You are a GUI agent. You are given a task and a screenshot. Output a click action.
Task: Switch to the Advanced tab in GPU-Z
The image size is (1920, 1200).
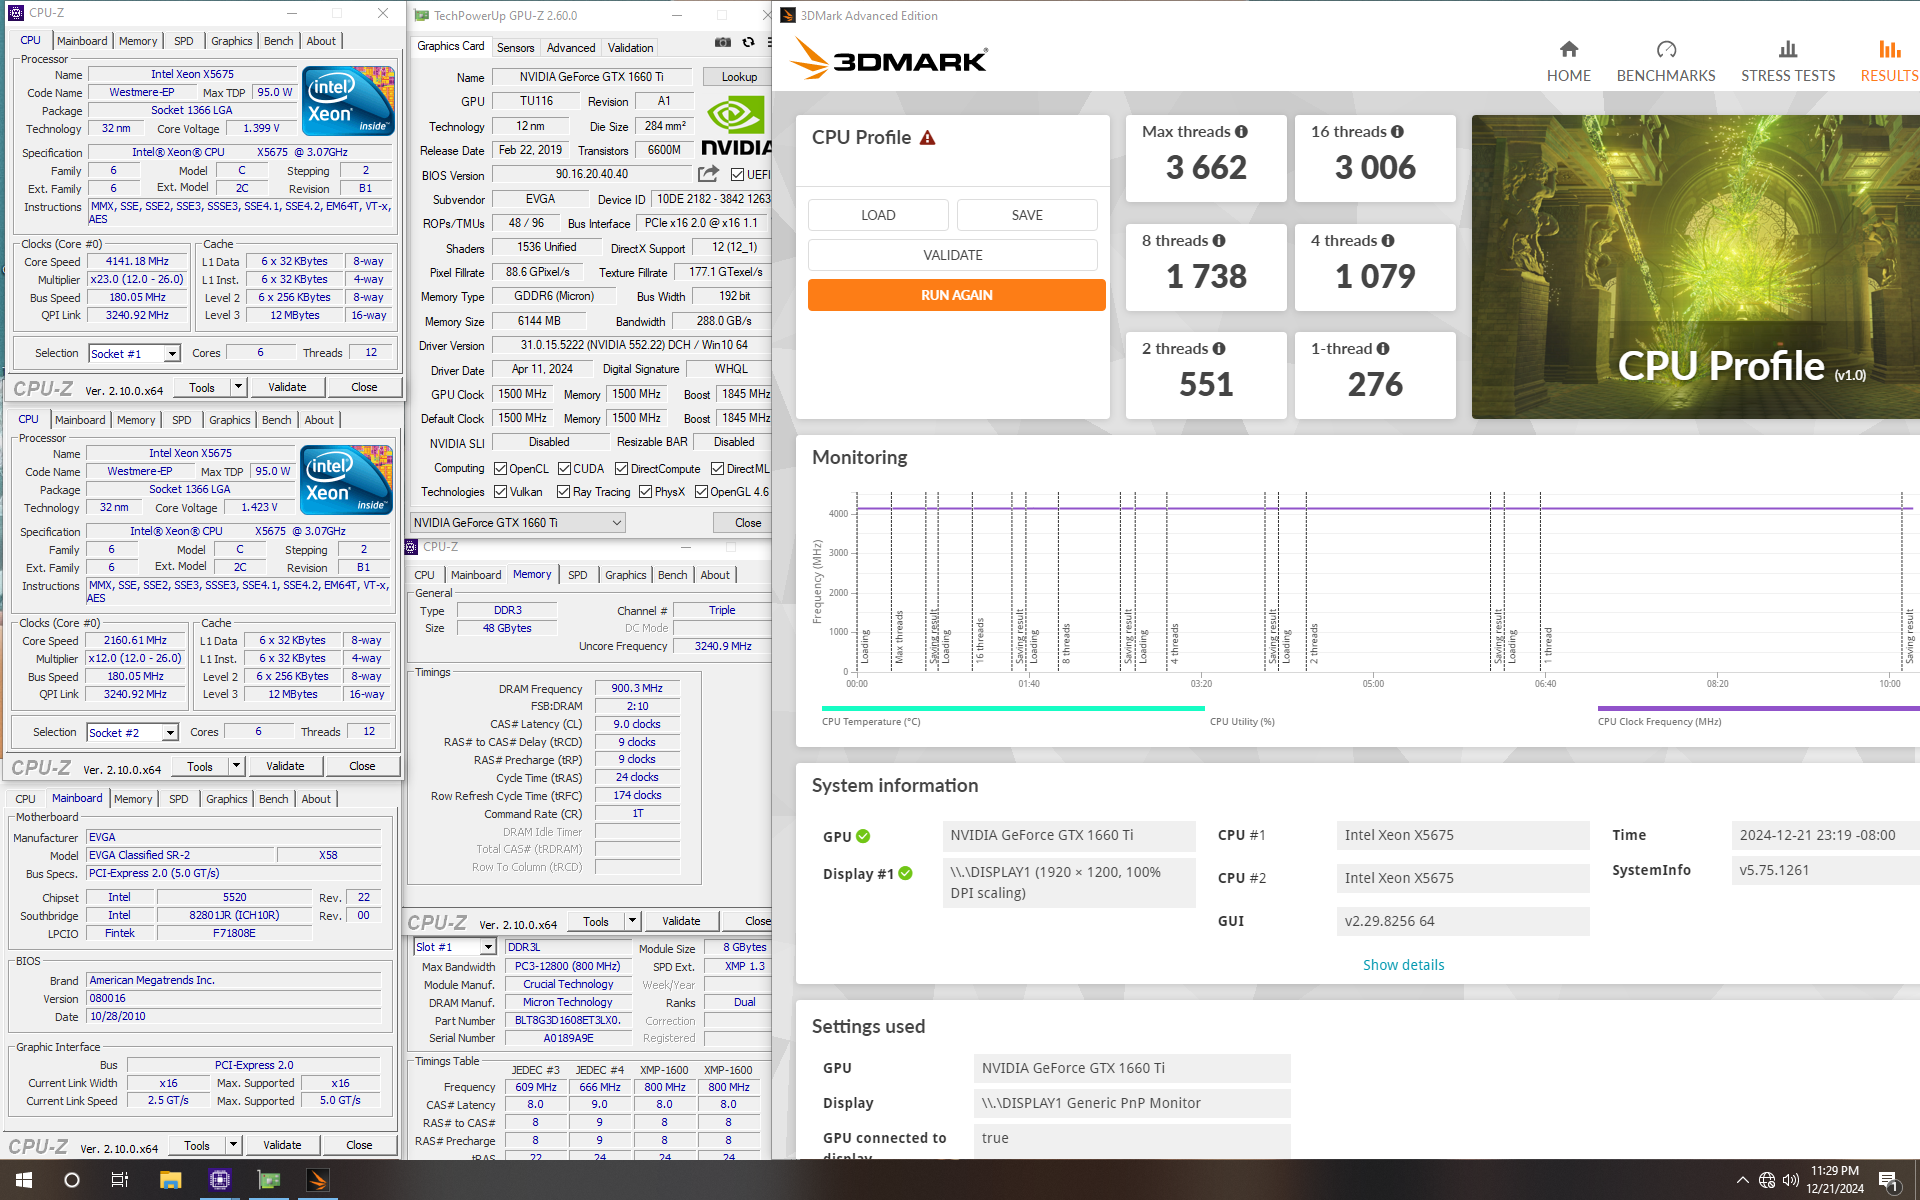click(x=571, y=48)
